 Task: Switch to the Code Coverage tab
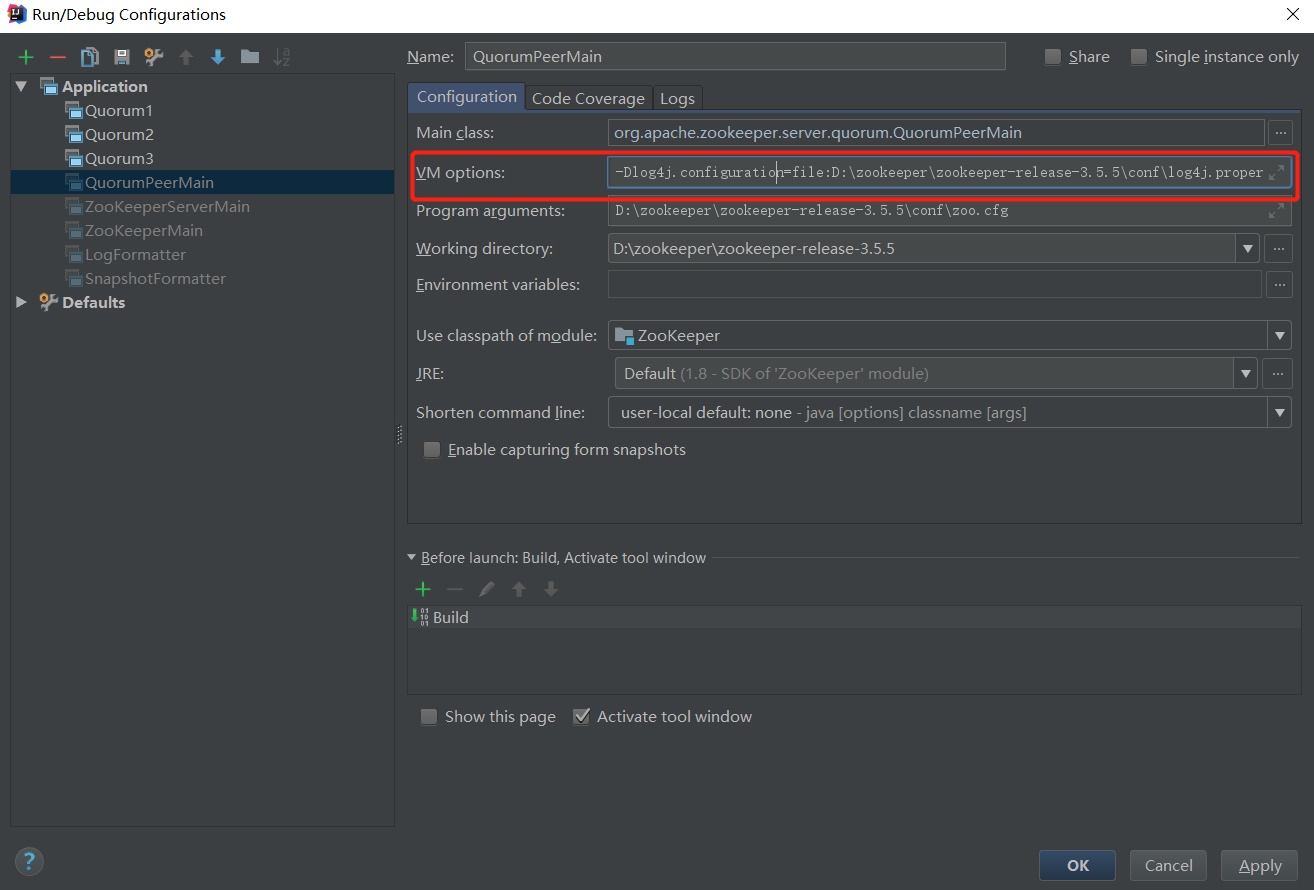click(x=588, y=98)
